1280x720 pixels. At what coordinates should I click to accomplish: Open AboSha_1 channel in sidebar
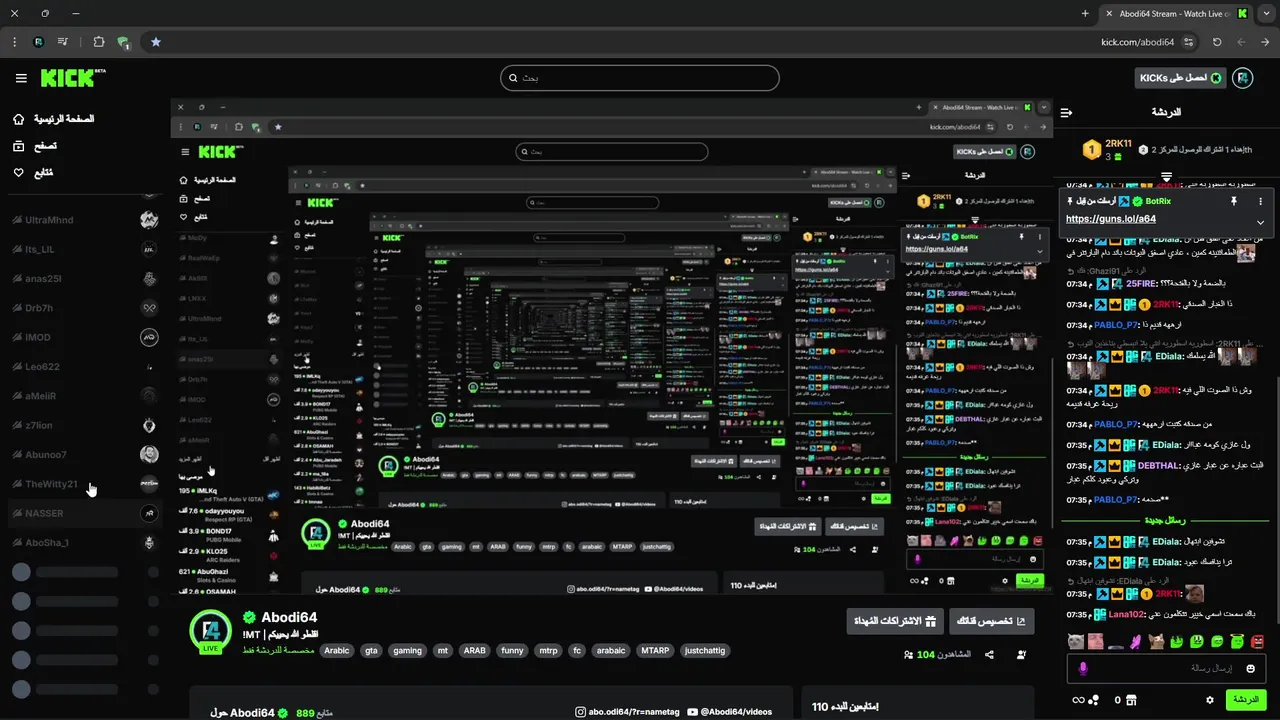(x=85, y=542)
